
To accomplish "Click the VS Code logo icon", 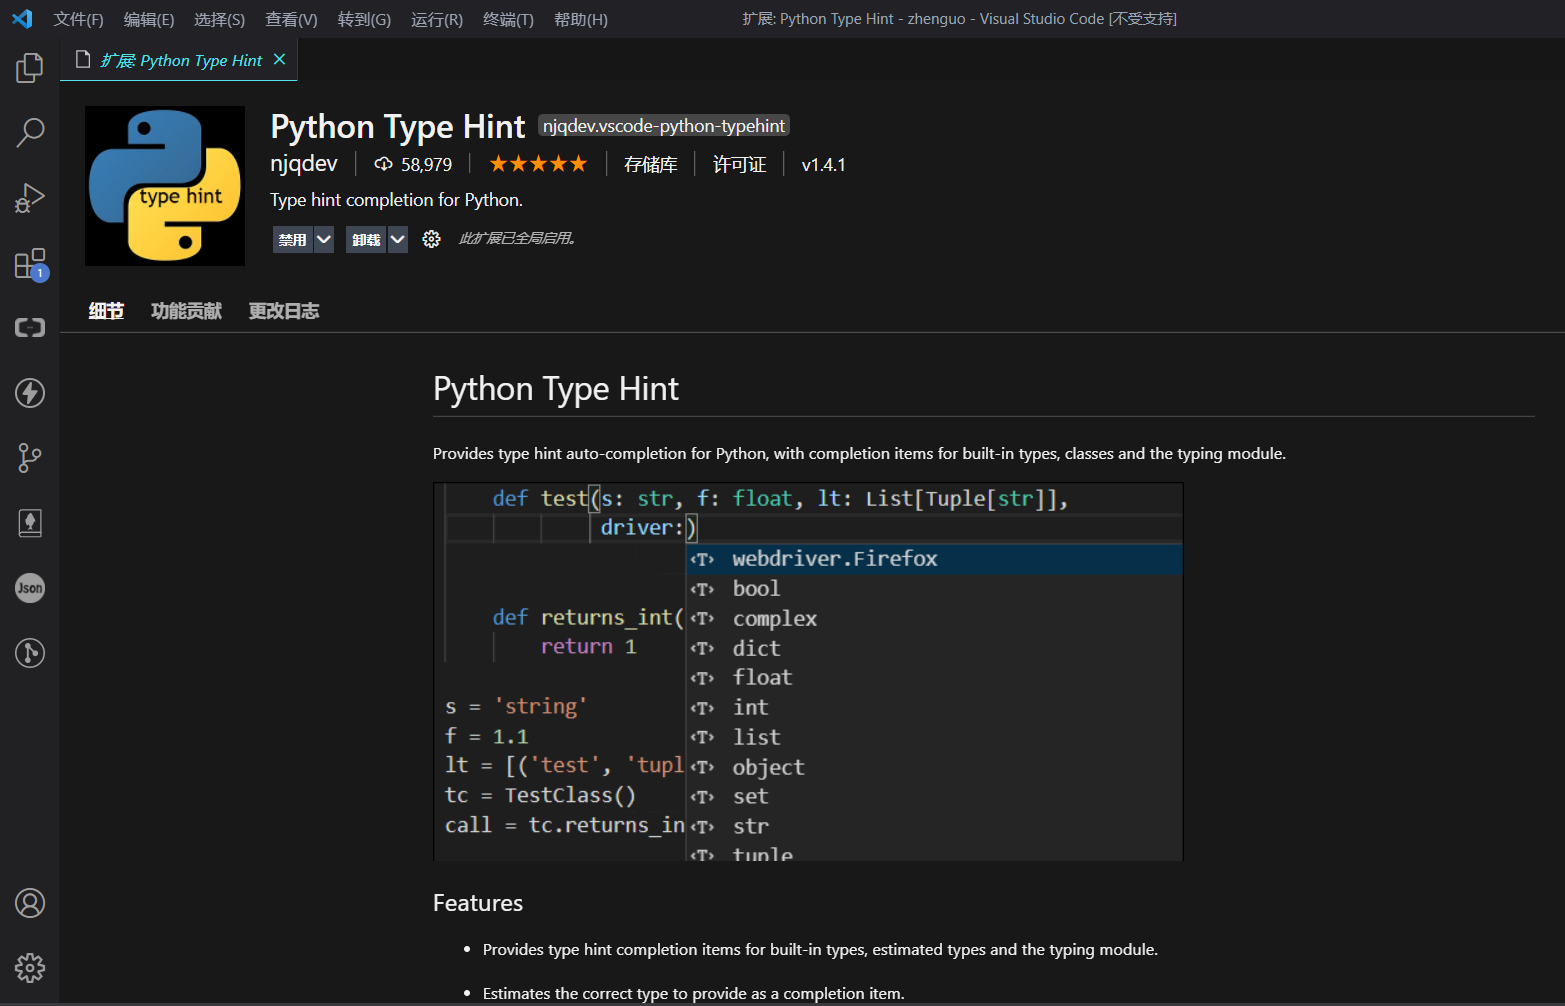I will pyautogui.click(x=22, y=19).
